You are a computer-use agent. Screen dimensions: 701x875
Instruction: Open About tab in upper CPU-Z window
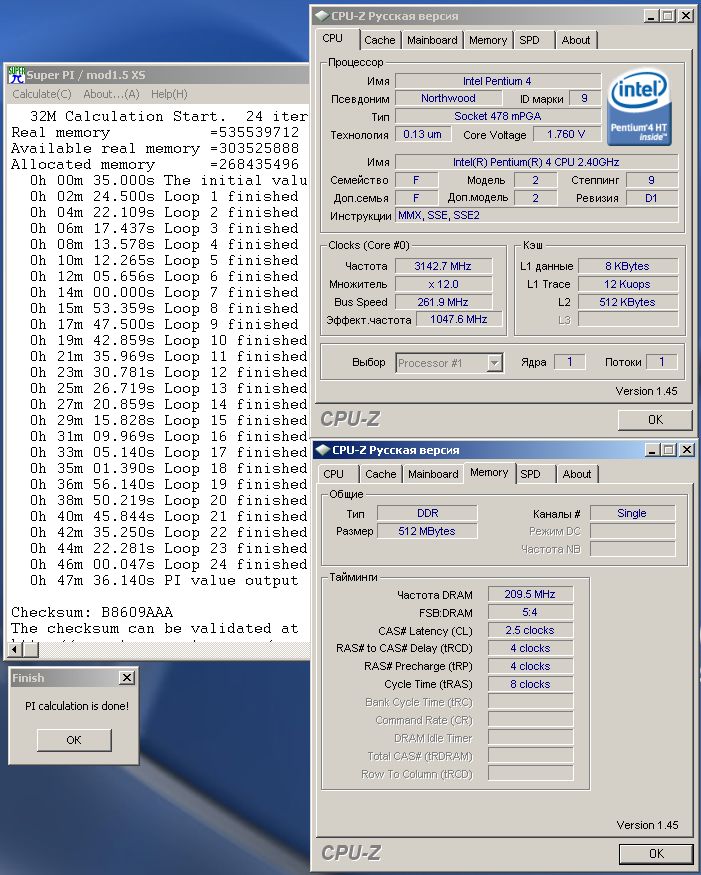coord(575,40)
